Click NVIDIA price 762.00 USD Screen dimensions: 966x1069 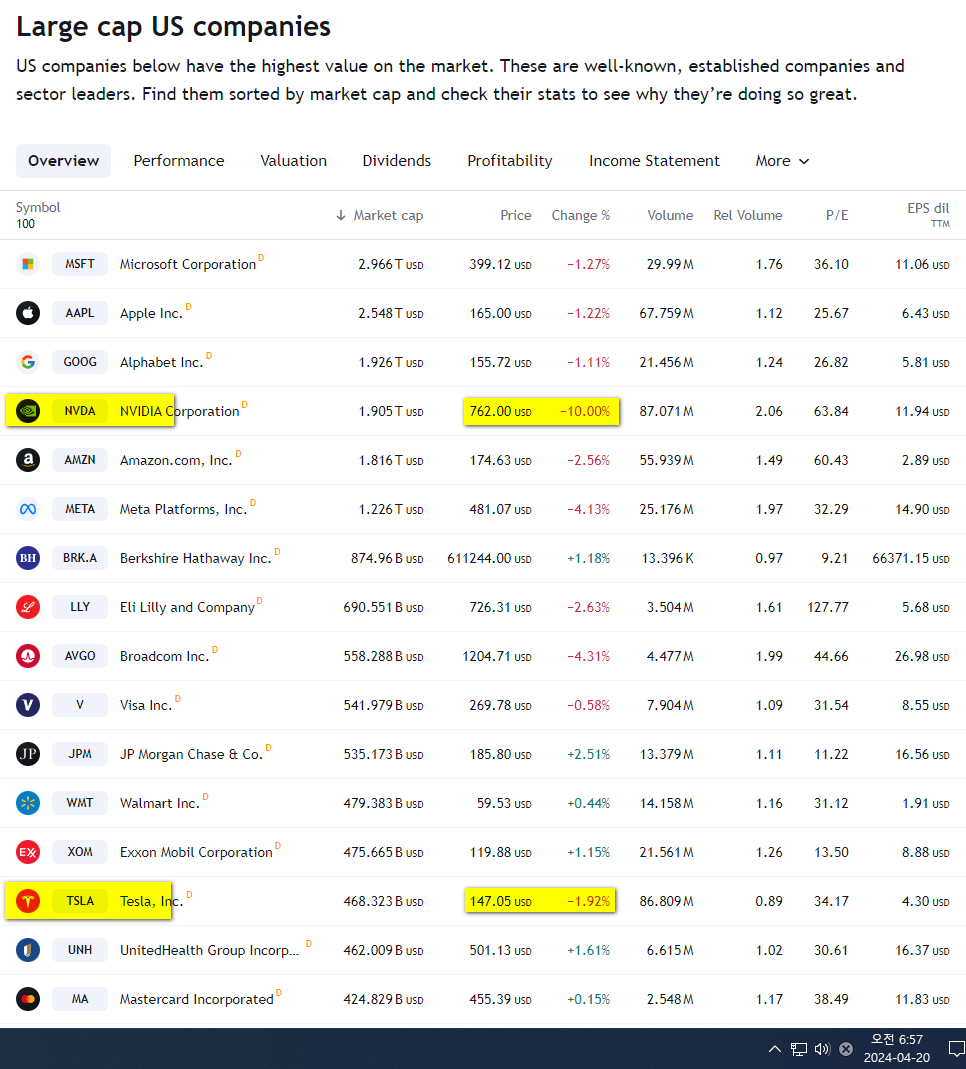pos(500,412)
